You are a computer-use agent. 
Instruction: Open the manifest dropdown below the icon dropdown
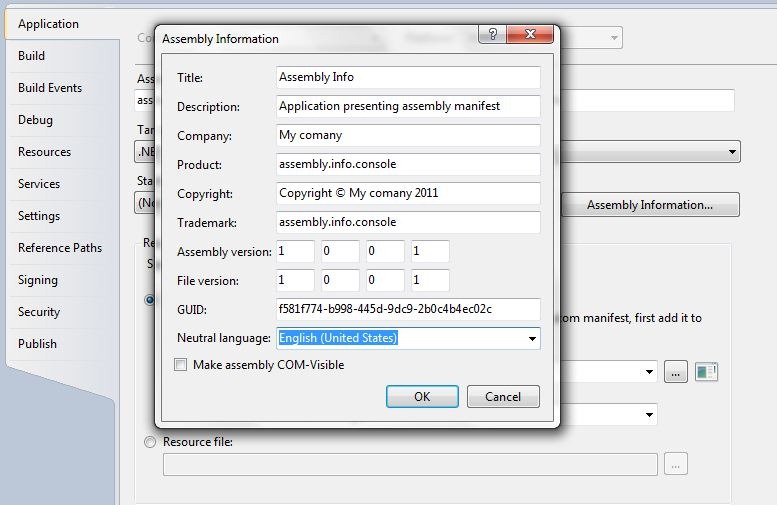point(650,415)
